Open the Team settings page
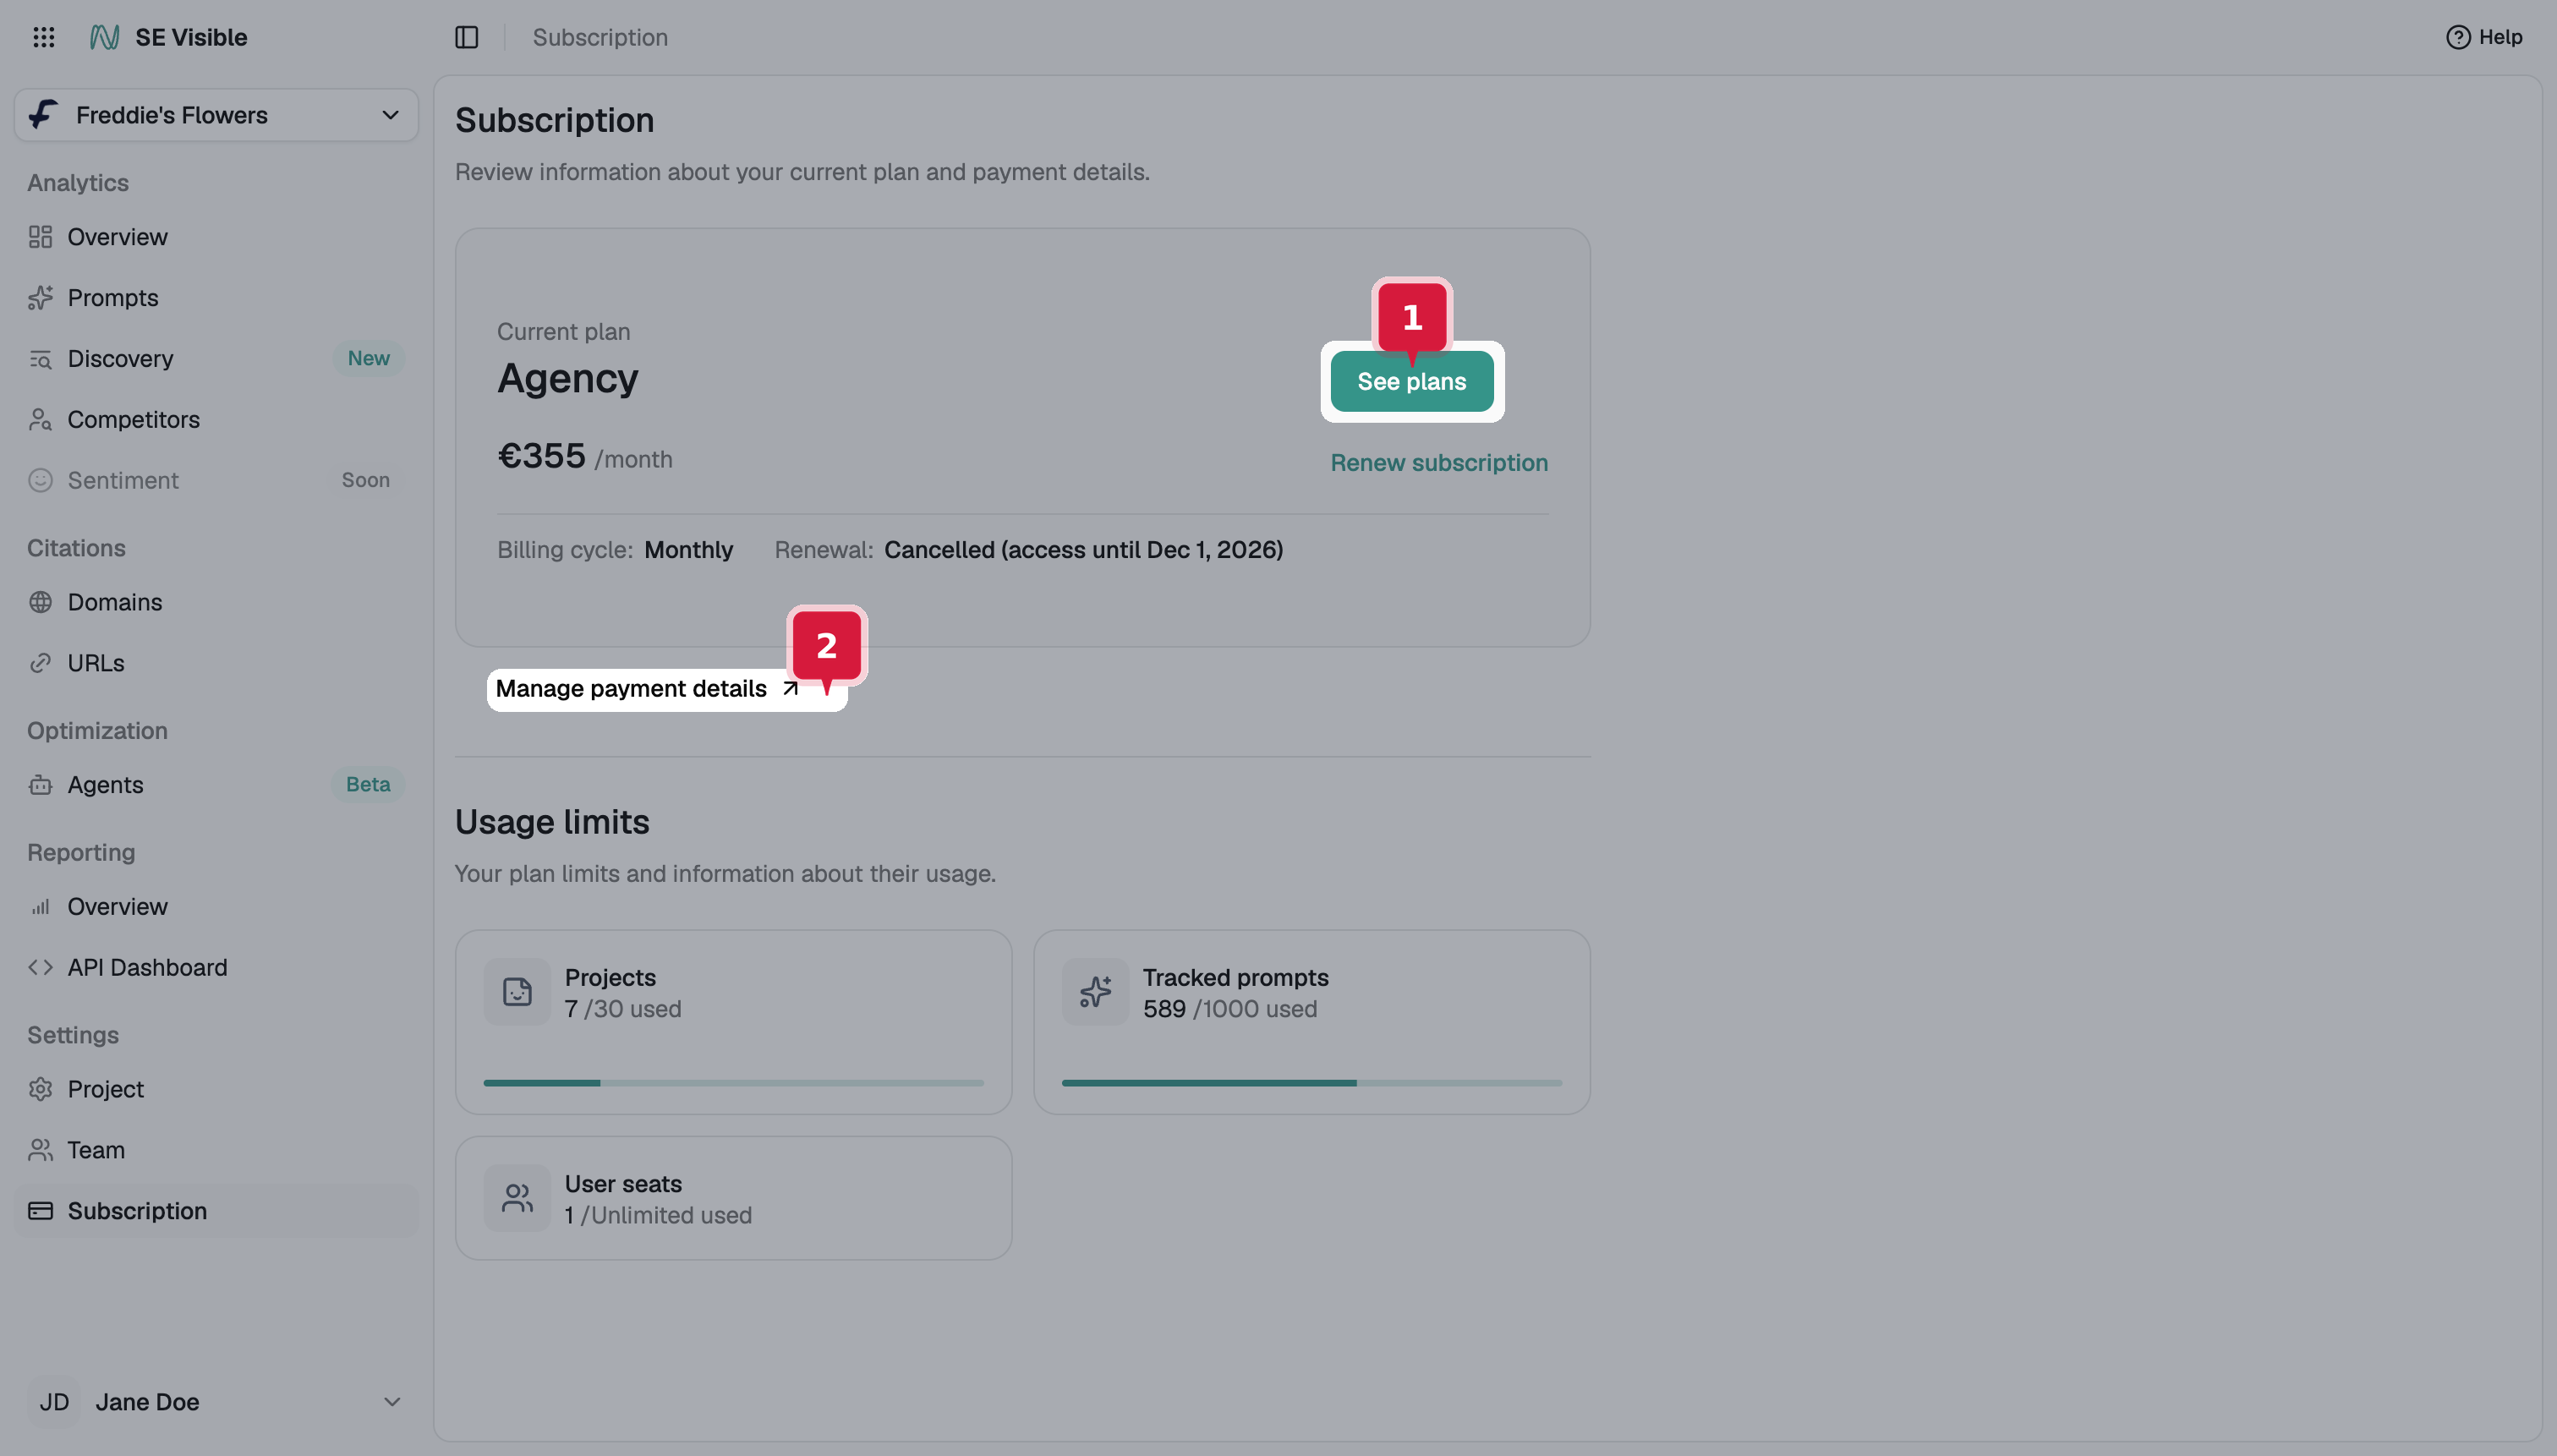Viewport: 2557px width, 1456px height. [215, 1150]
